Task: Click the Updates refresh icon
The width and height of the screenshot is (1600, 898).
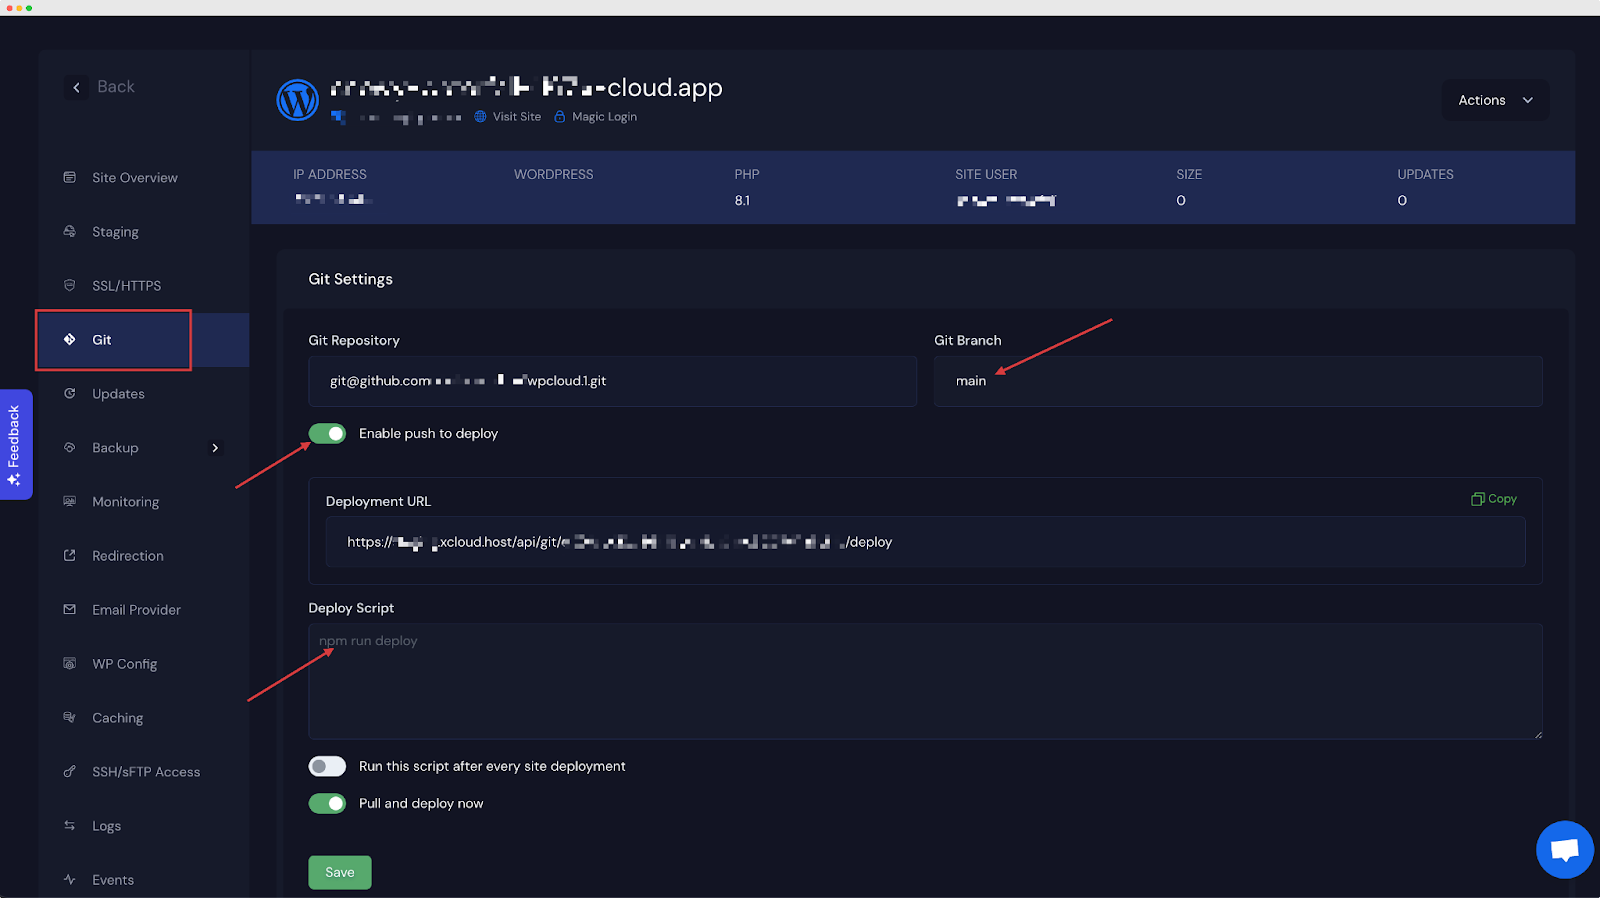Action: pos(69,393)
